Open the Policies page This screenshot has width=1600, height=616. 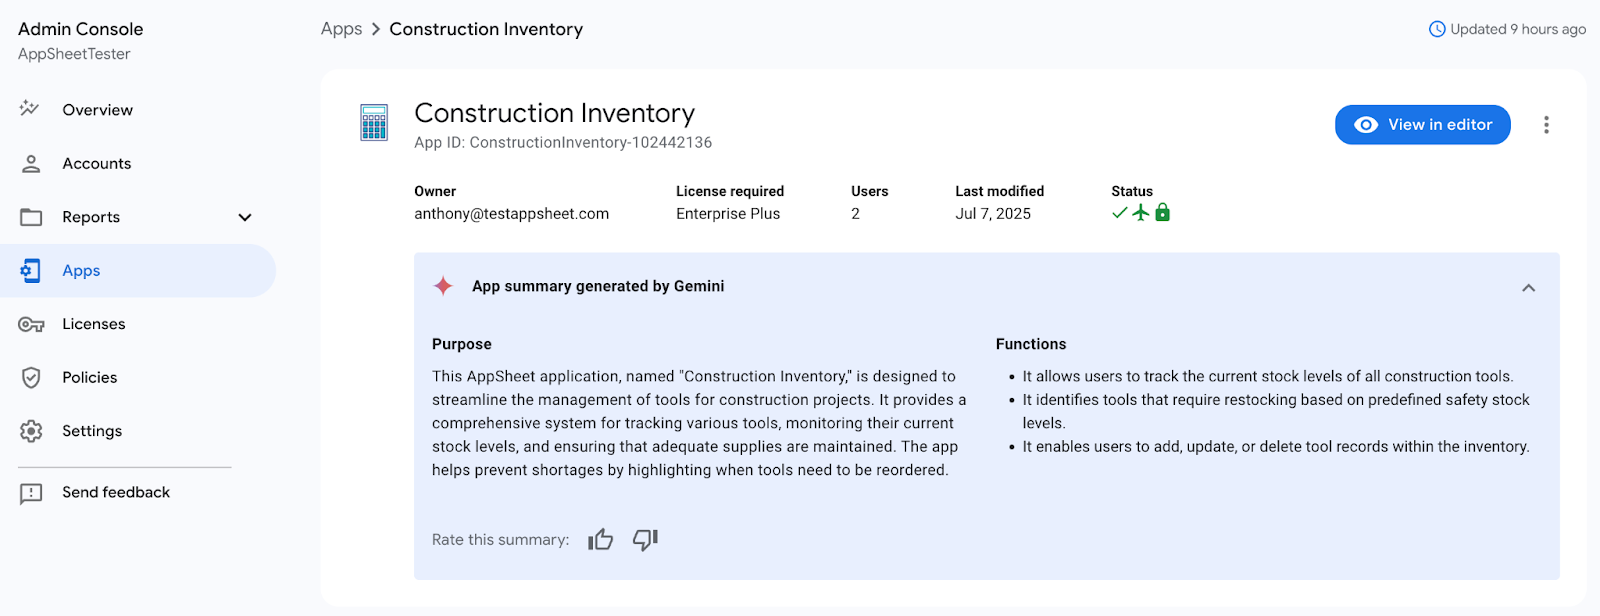click(x=89, y=378)
